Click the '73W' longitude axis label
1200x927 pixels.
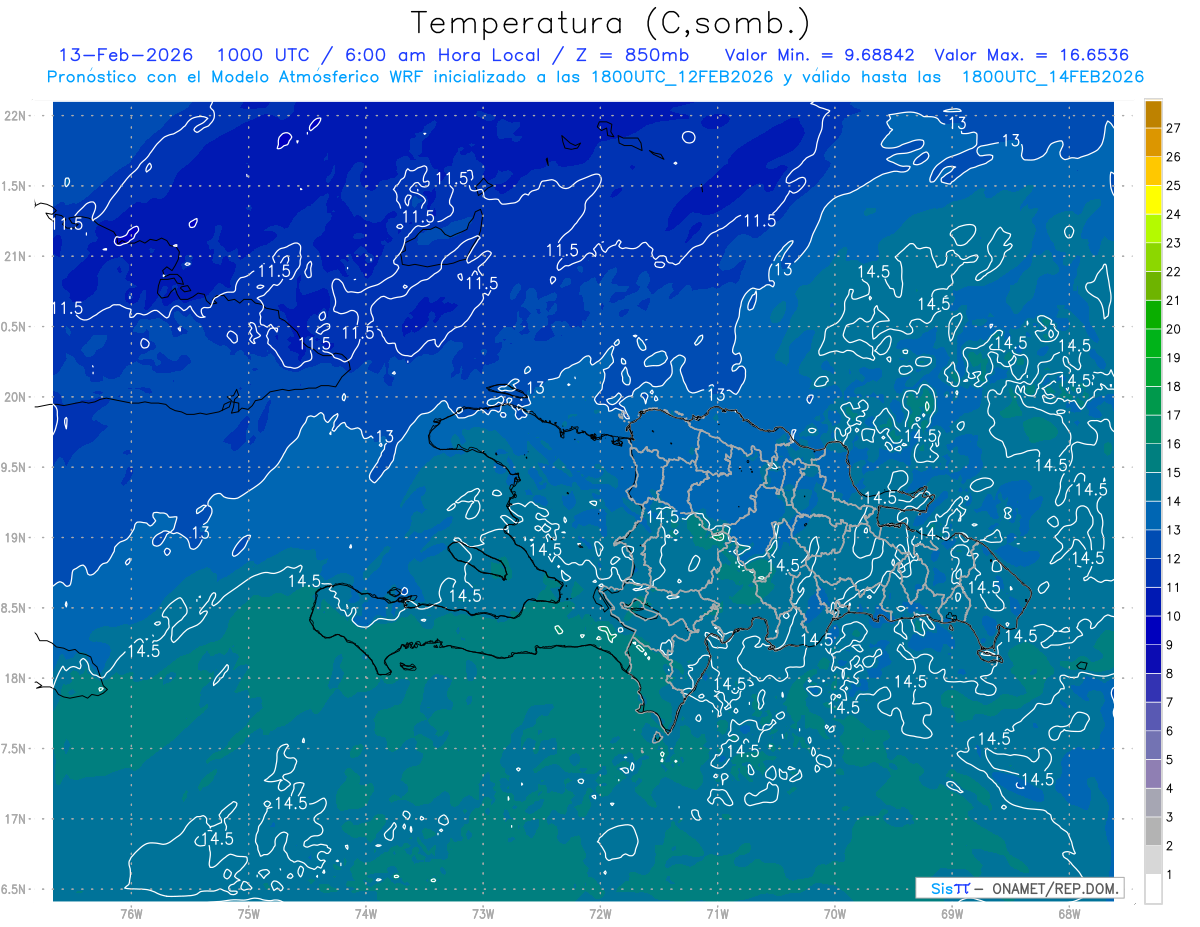click(x=483, y=913)
